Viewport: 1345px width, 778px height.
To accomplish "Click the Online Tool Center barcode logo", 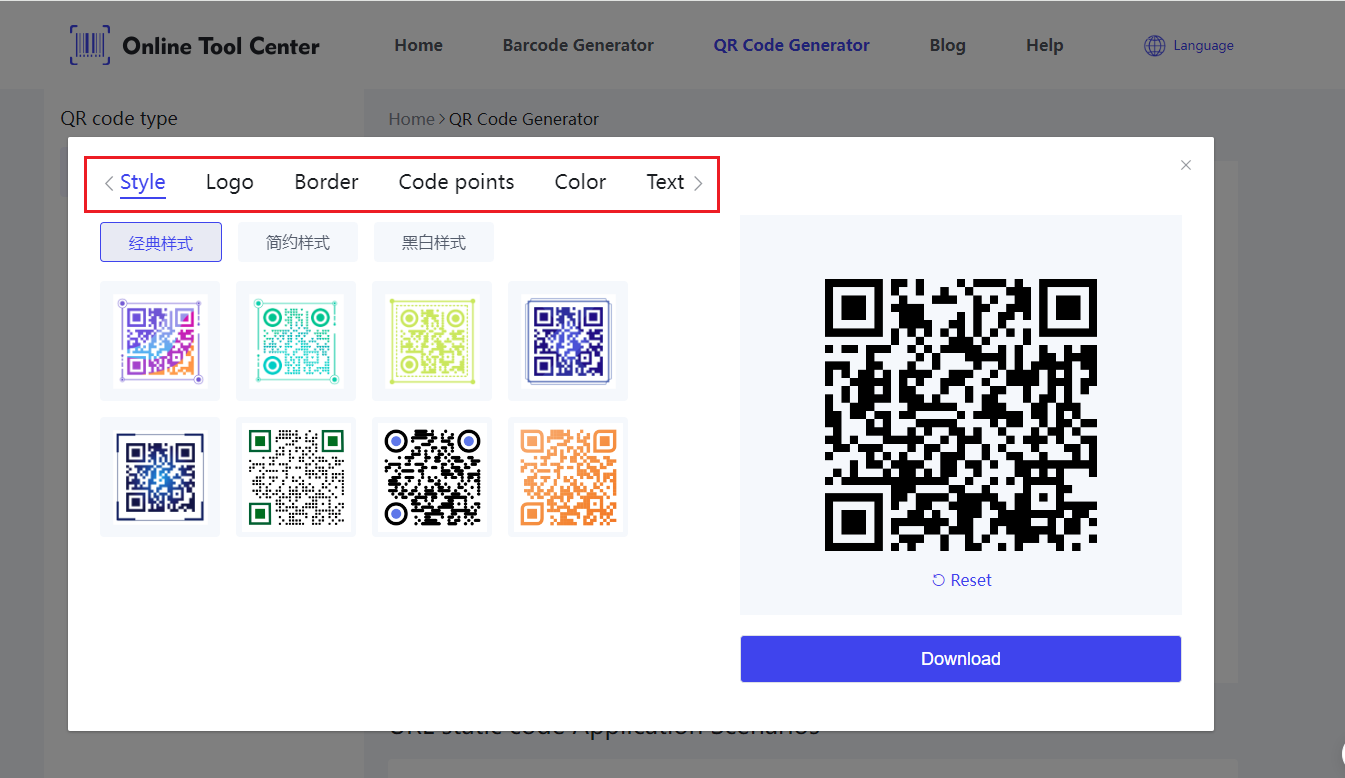I will [90, 45].
